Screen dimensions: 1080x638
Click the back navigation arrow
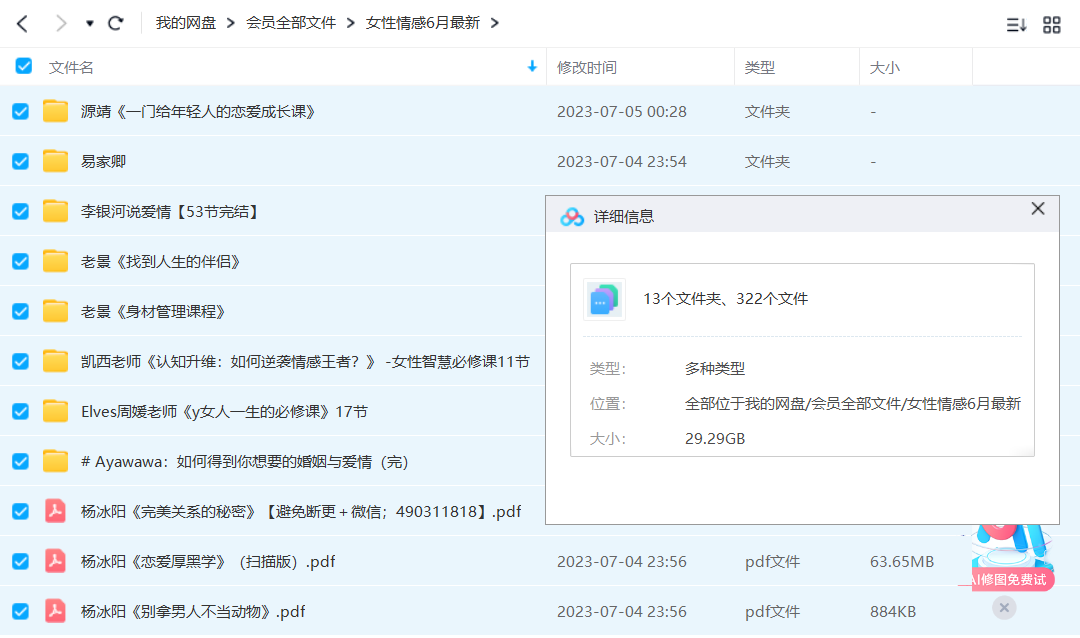point(22,23)
